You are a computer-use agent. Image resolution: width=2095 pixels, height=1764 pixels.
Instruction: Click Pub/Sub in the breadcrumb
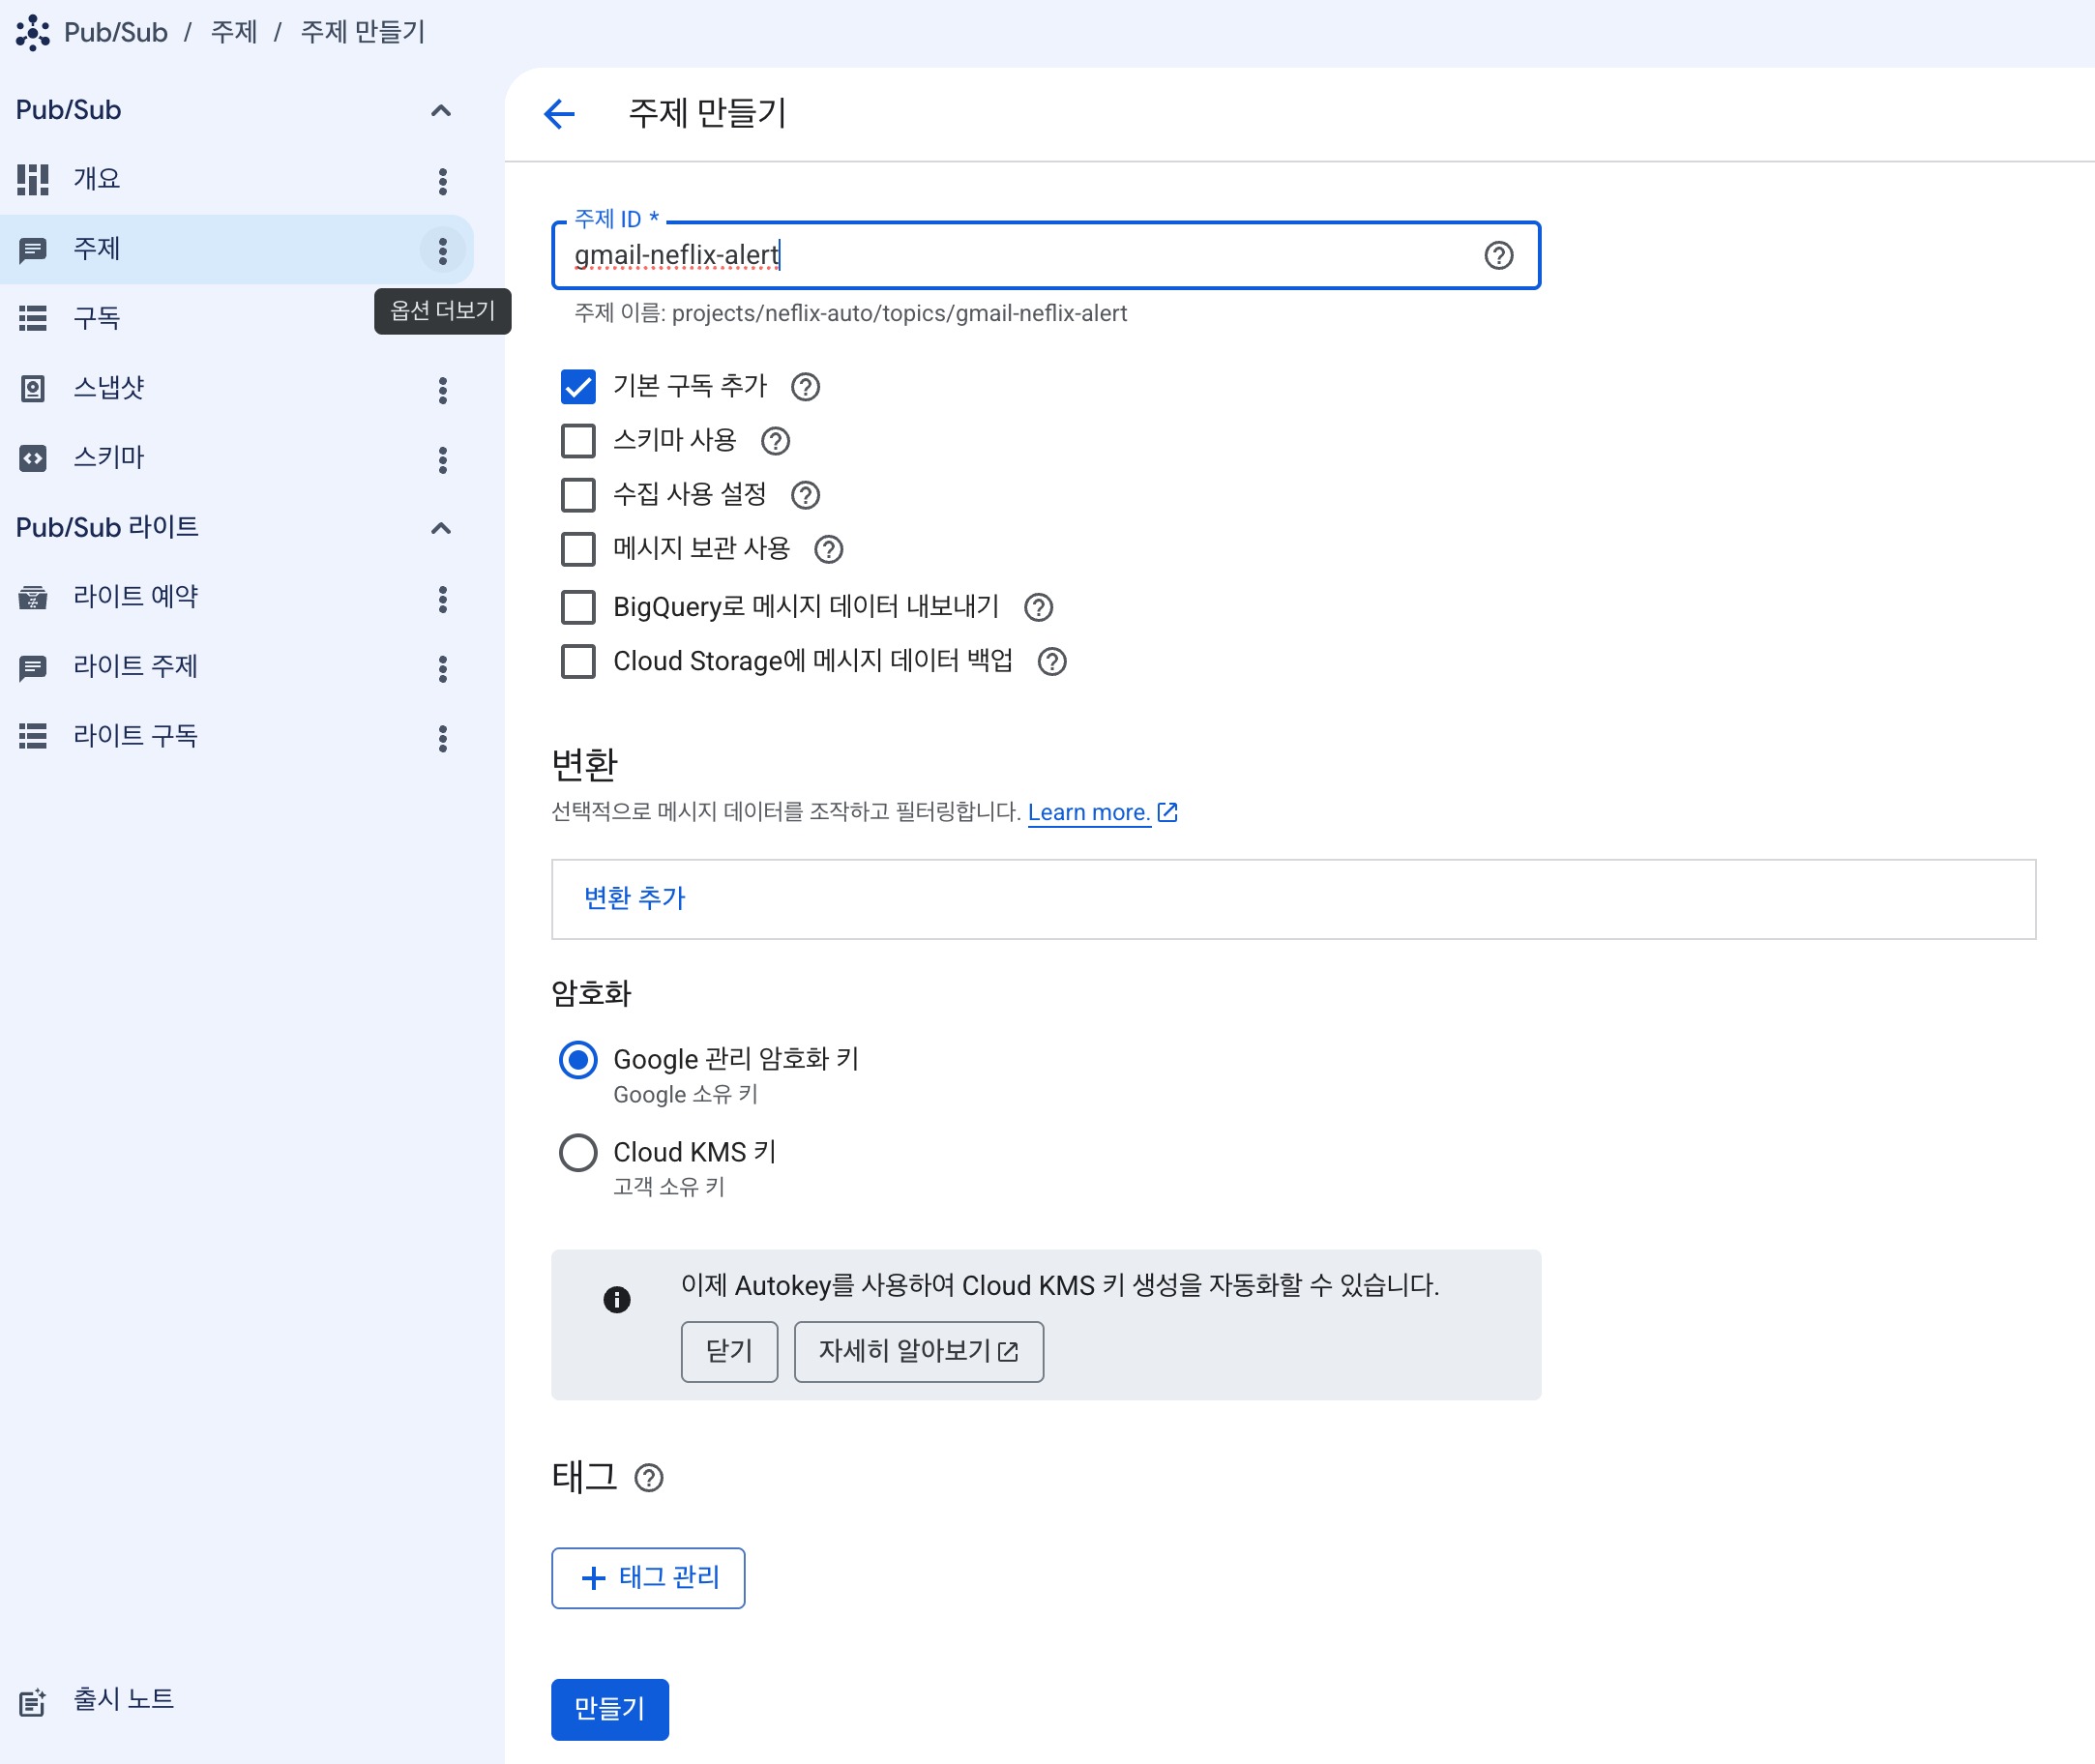[x=115, y=32]
